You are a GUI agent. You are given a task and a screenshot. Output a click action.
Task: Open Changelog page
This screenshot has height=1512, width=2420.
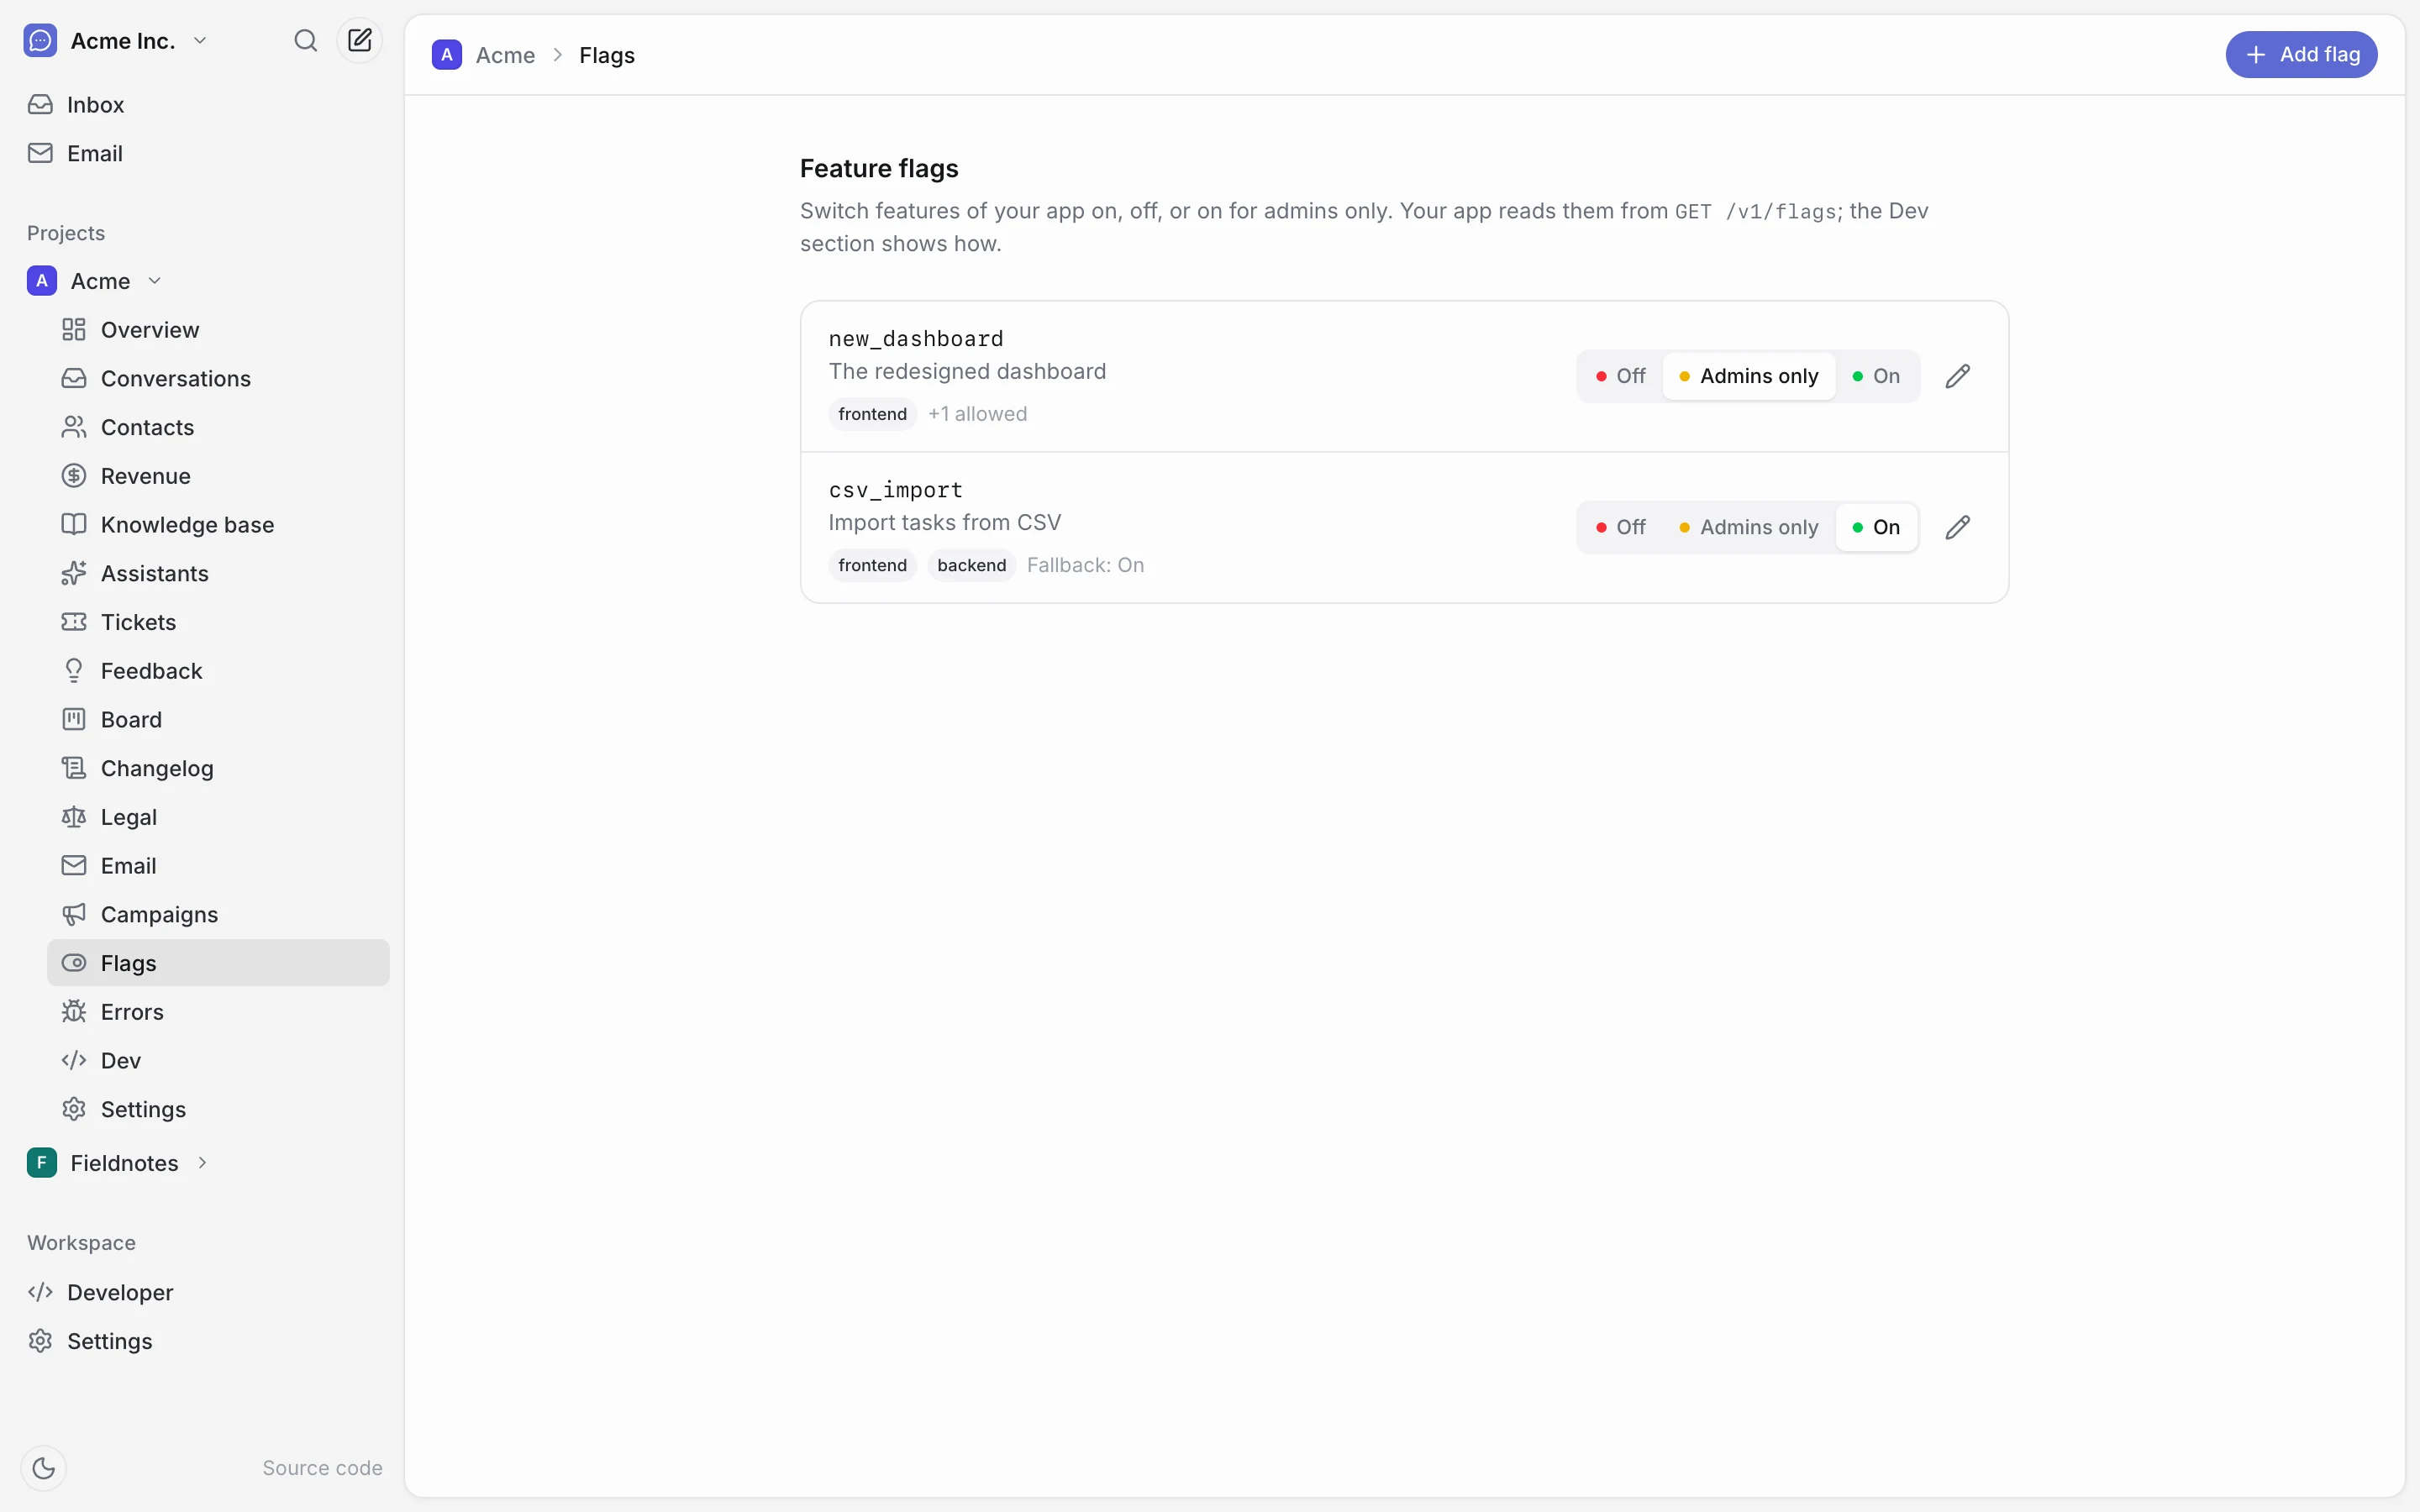tap(218, 768)
